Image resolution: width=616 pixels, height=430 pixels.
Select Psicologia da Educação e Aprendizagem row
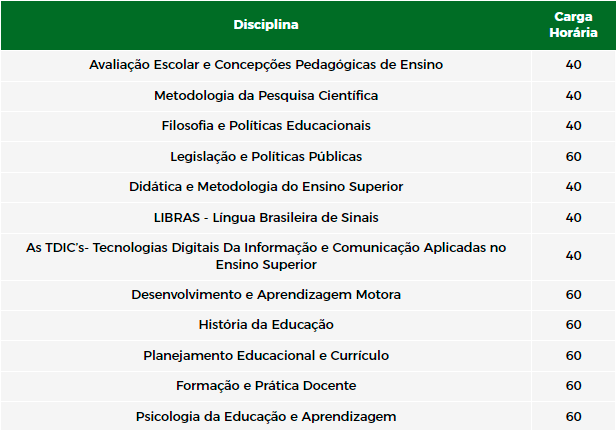click(x=308, y=416)
